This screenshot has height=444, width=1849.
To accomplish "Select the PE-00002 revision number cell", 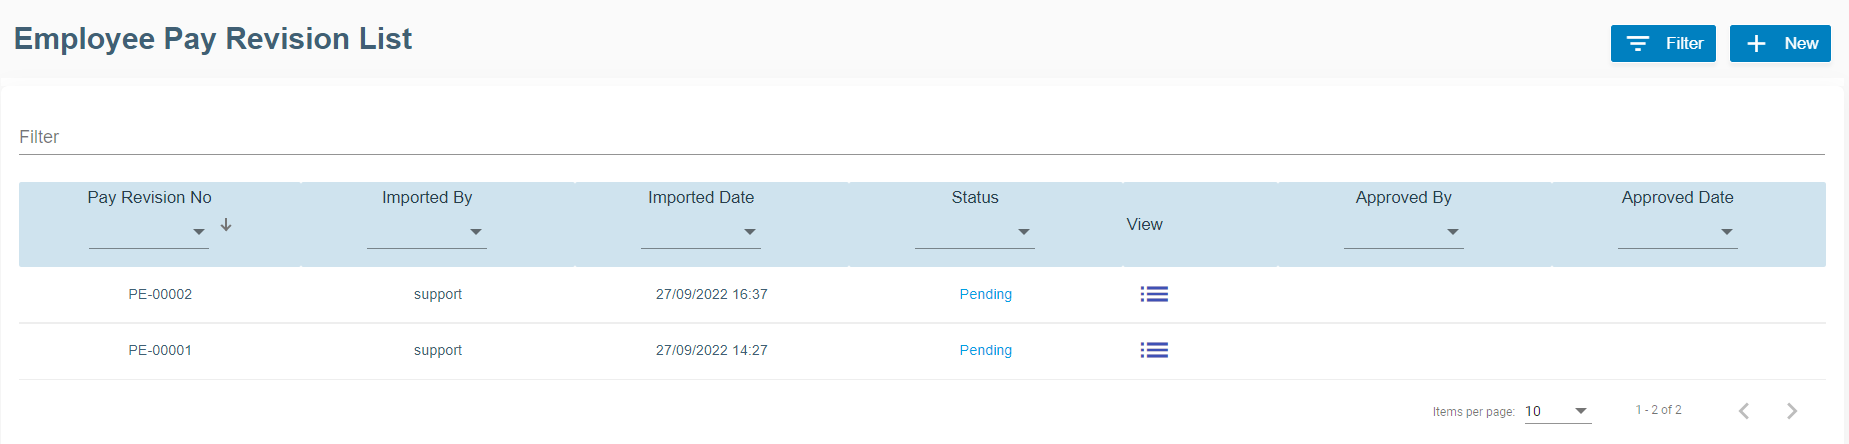I will (160, 294).
